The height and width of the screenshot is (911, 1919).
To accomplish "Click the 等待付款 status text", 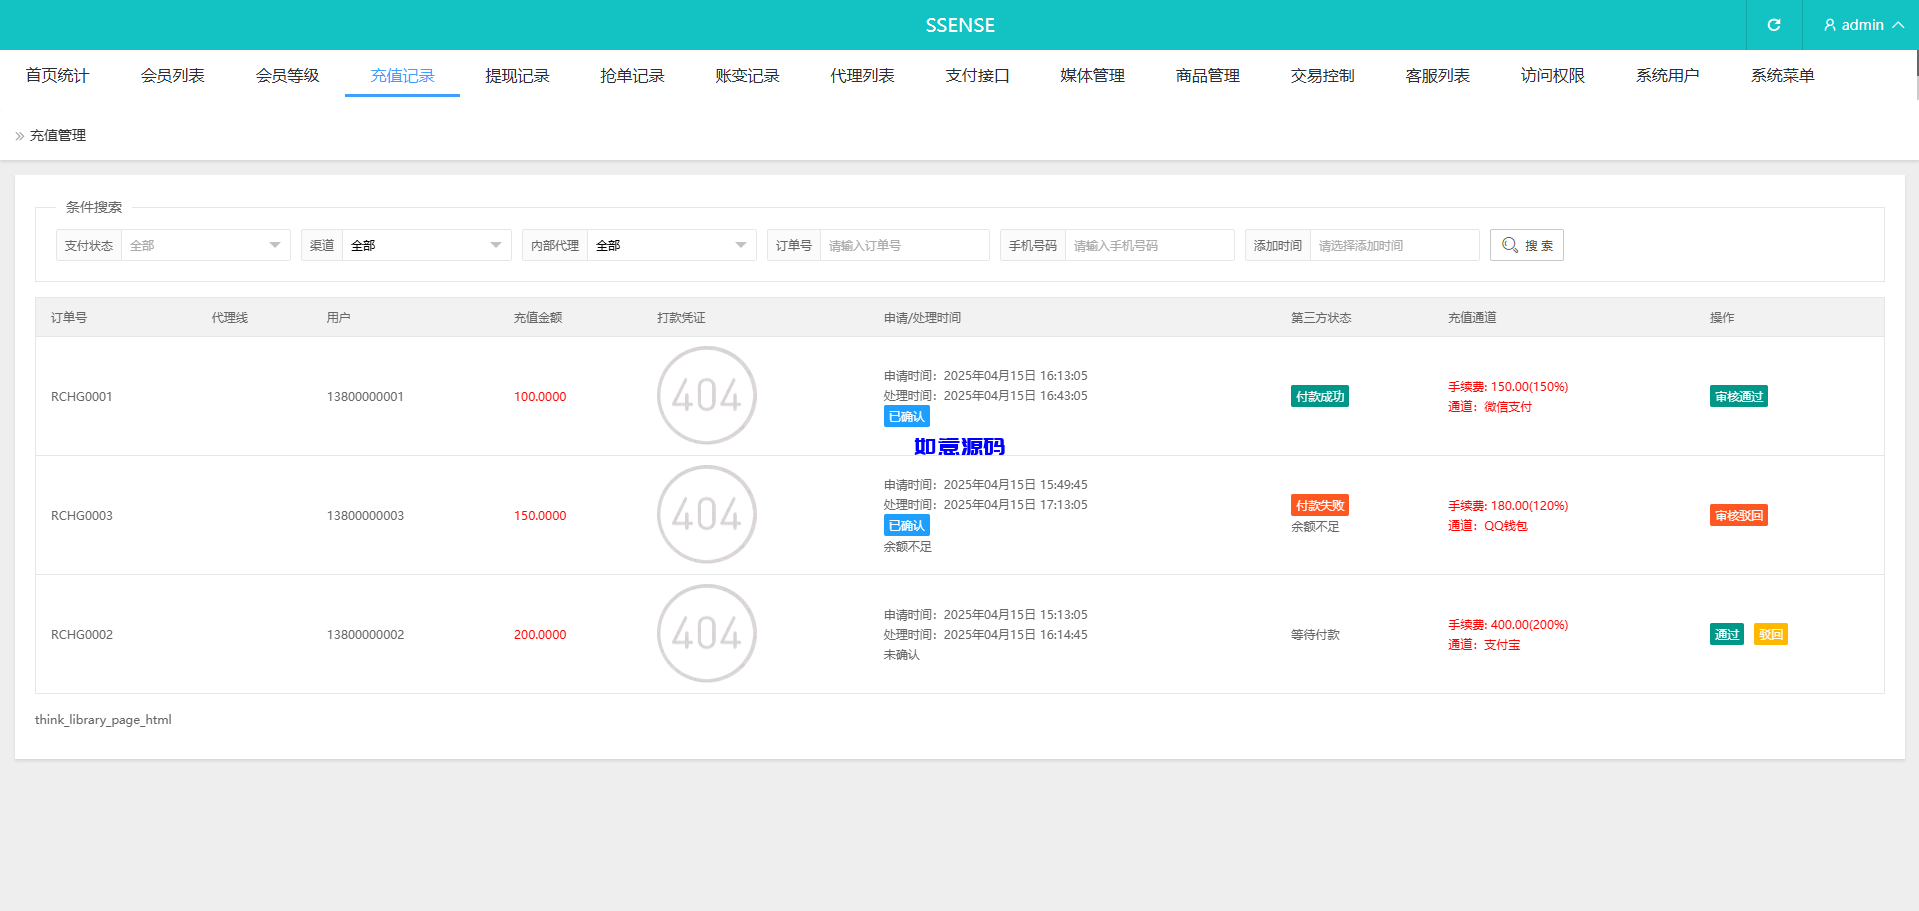I will (1315, 635).
